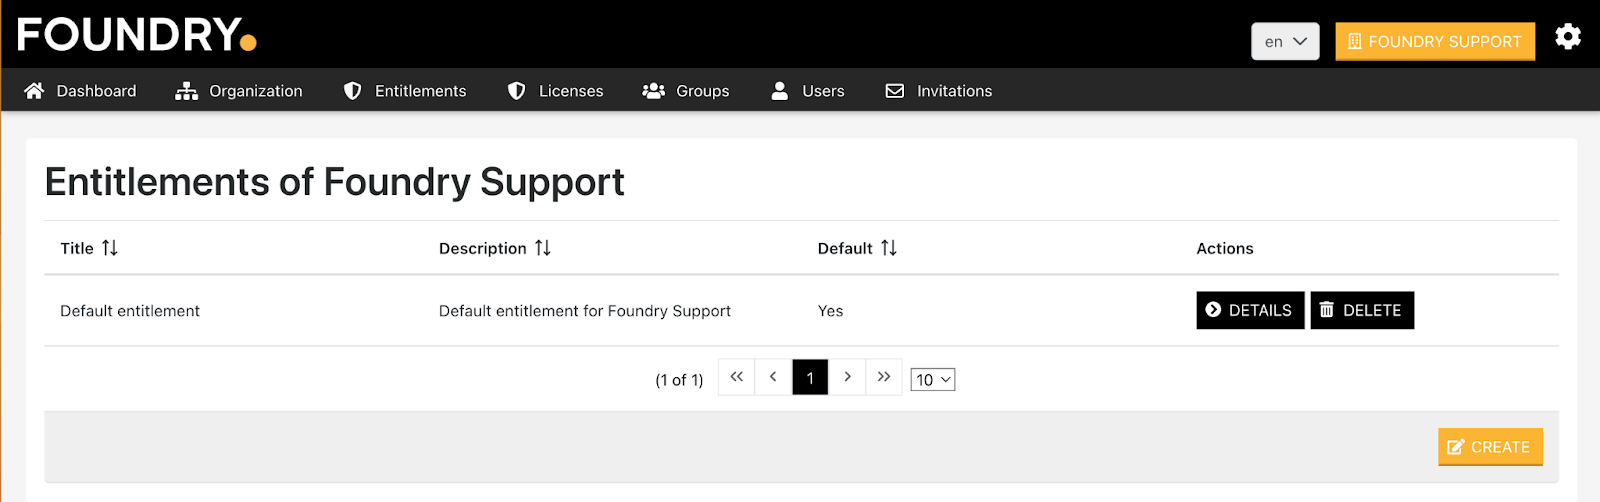Delete the Default entitlement

(1362, 310)
